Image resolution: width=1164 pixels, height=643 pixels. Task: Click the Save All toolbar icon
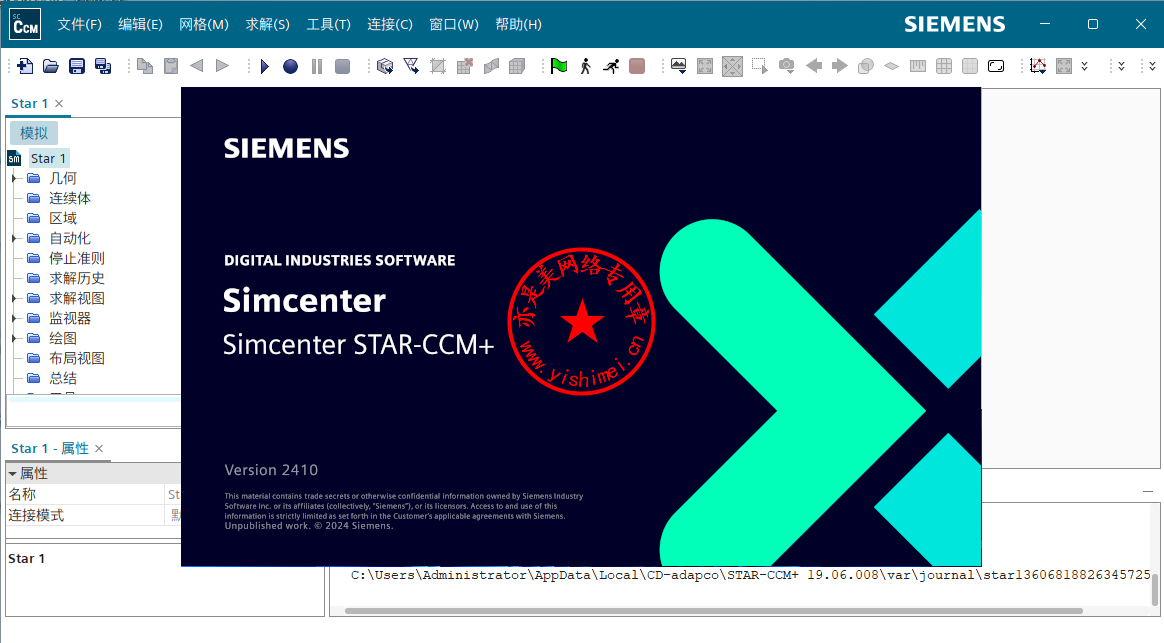pyautogui.click(x=102, y=66)
